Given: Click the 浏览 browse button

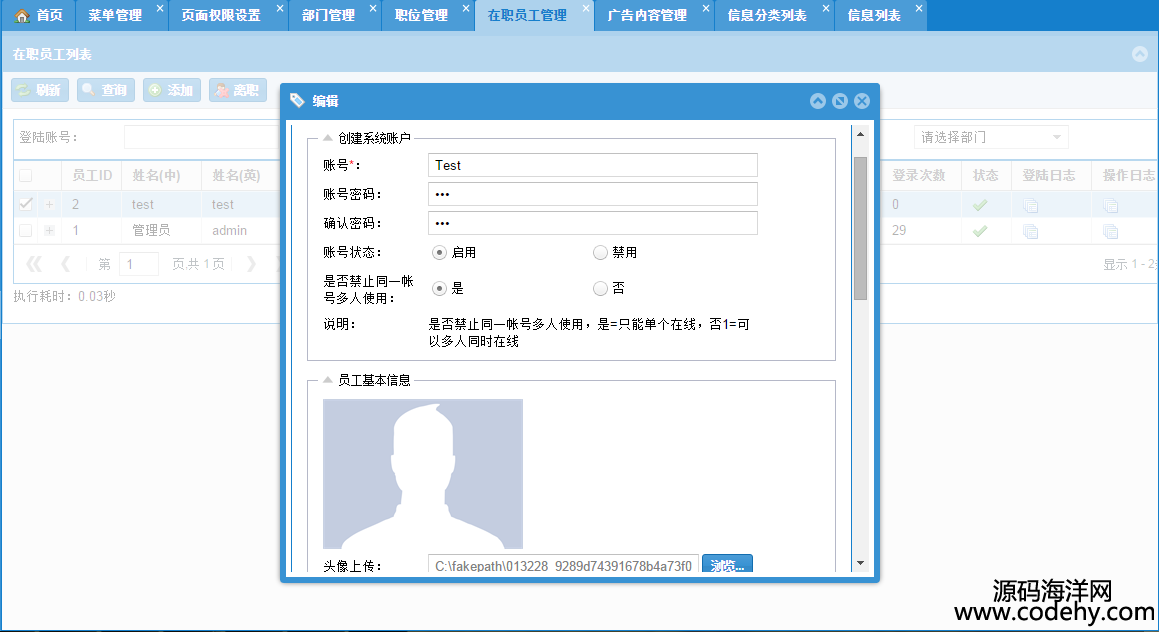Looking at the screenshot, I should click(727, 565).
